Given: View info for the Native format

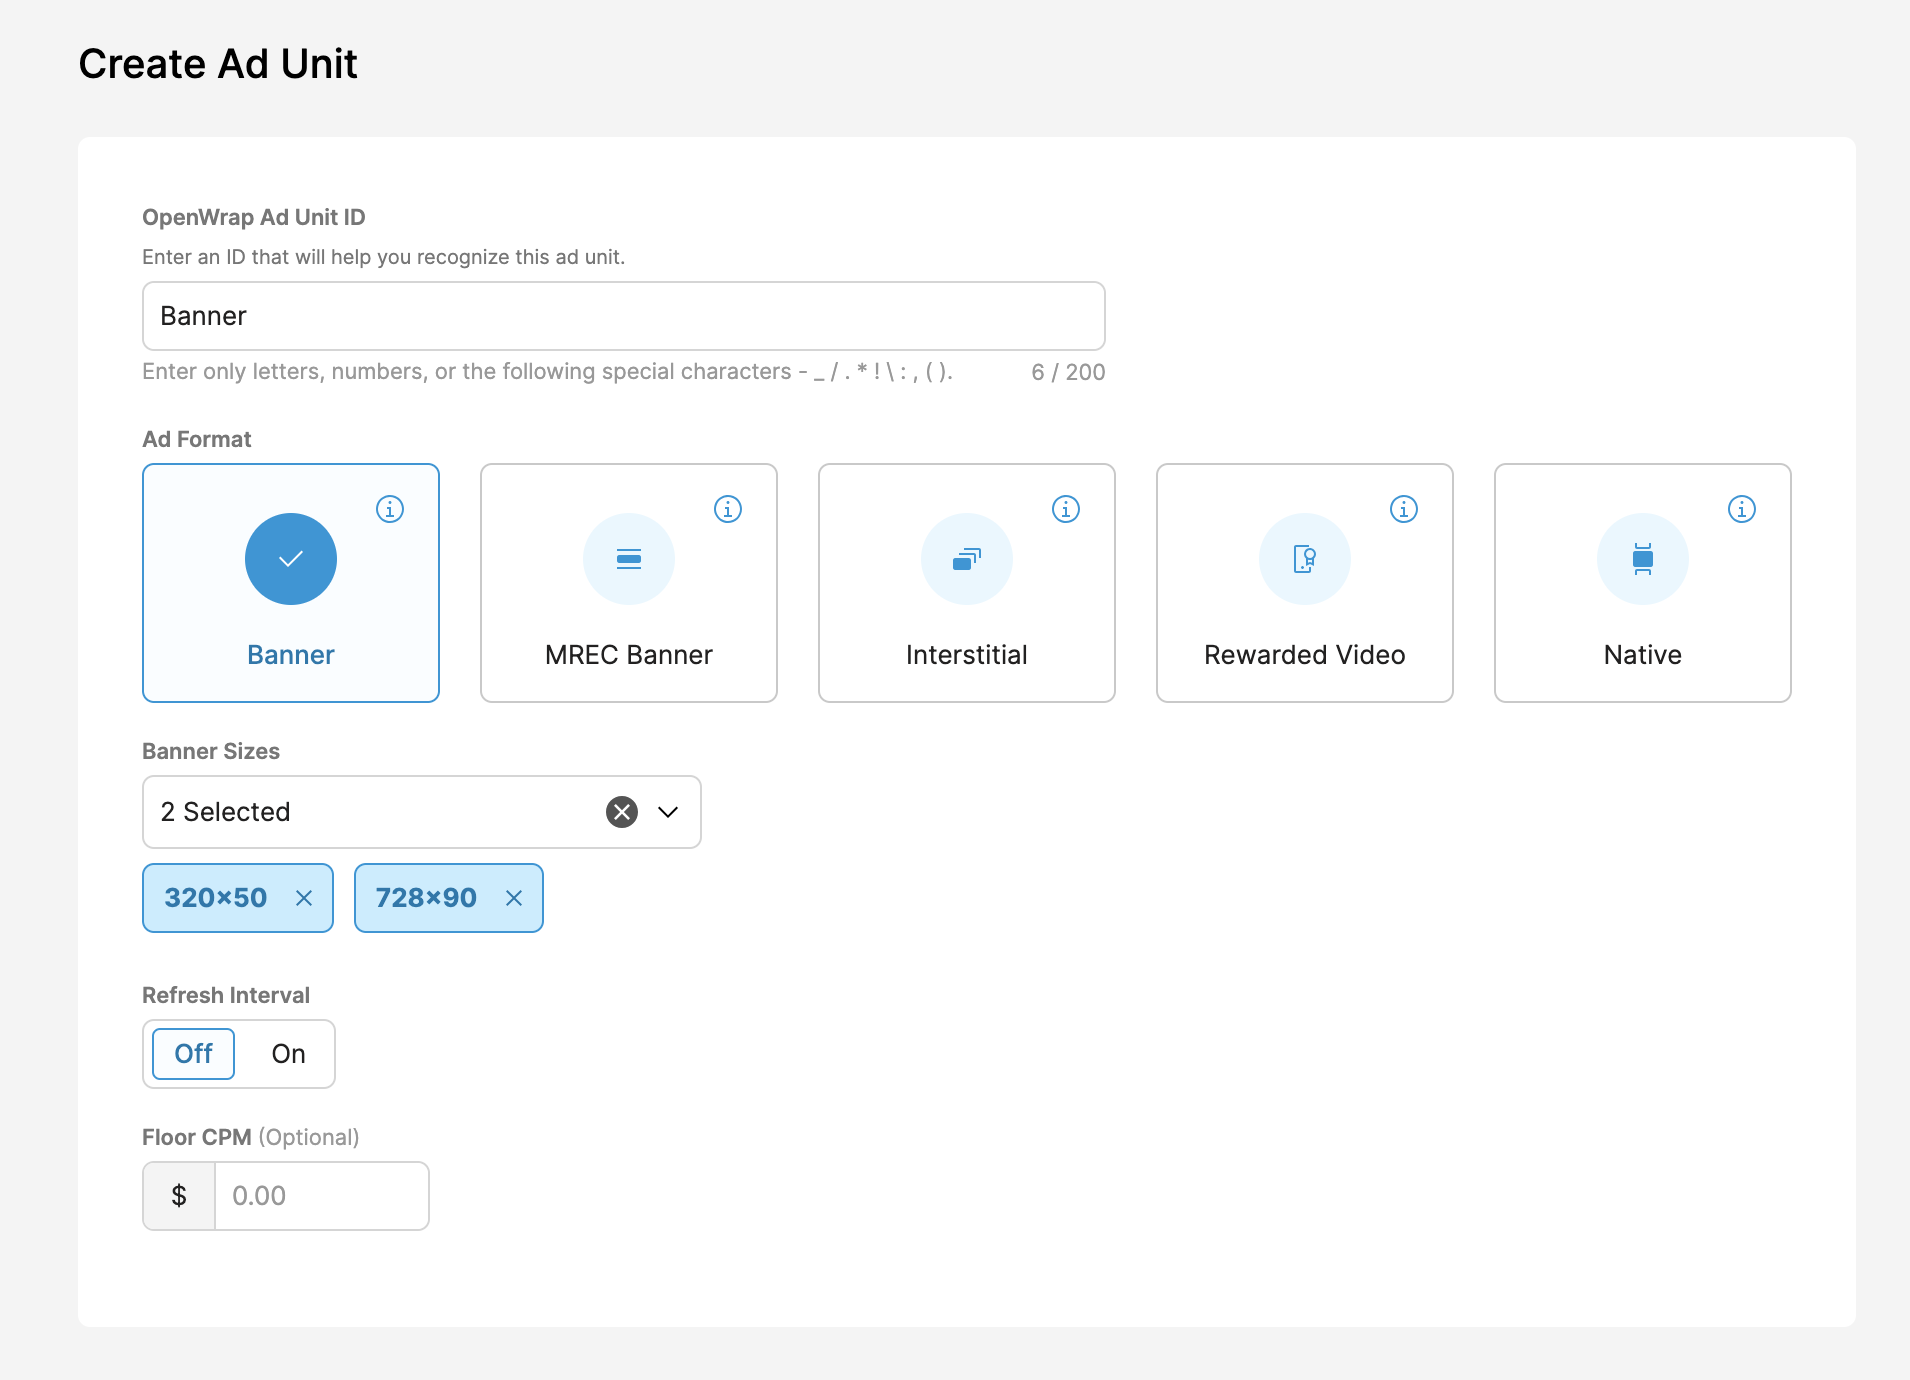Looking at the screenshot, I should [1742, 509].
